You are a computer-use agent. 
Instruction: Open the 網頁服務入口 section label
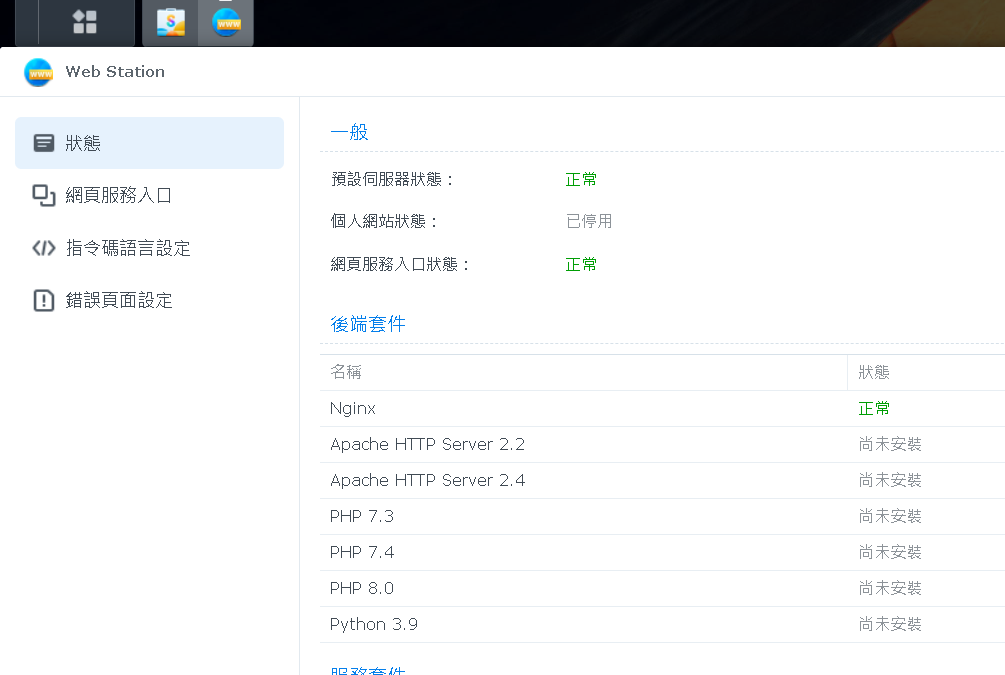(119, 195)
